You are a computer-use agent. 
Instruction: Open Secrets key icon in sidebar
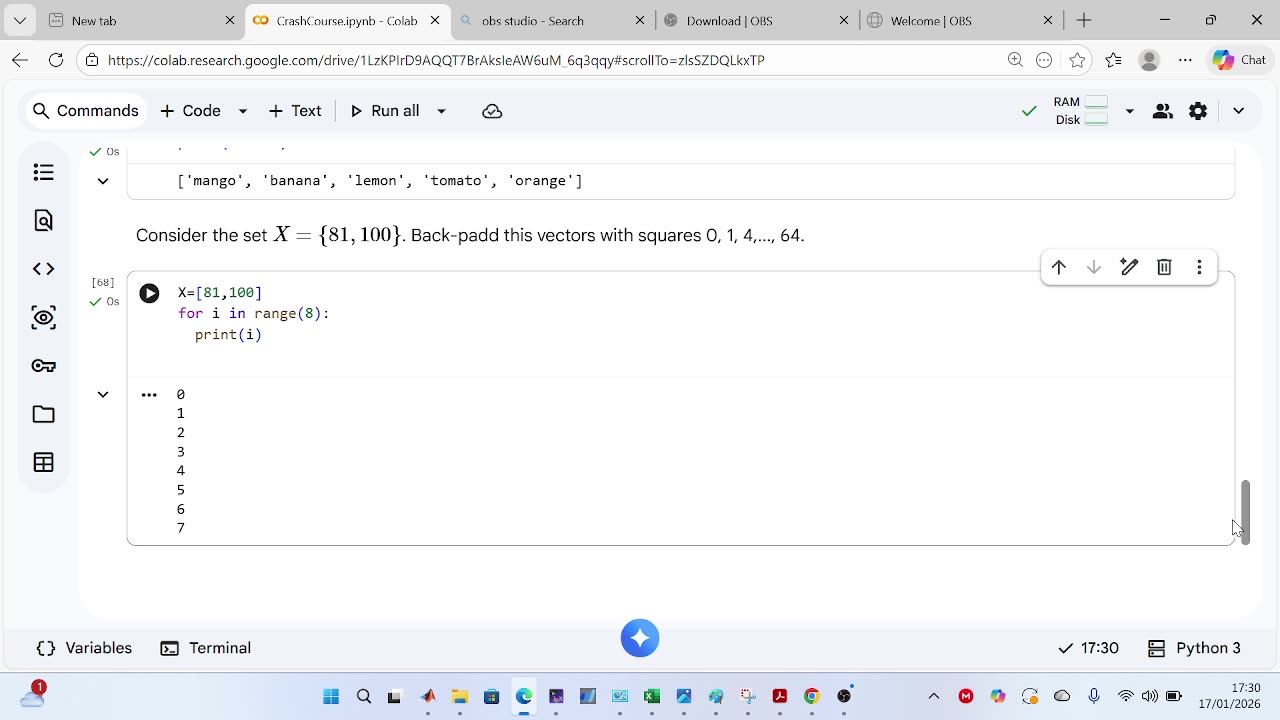click(43, 366)
